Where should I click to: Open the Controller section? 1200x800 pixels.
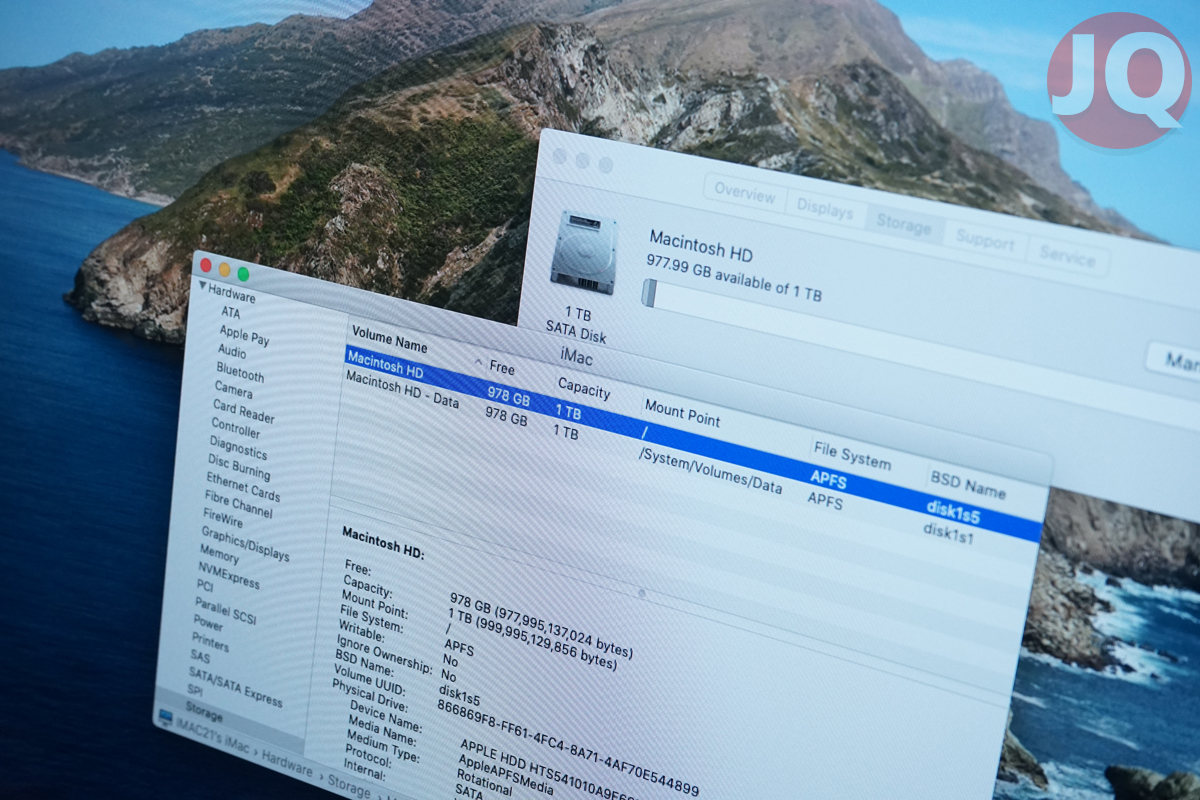[236, 428]
